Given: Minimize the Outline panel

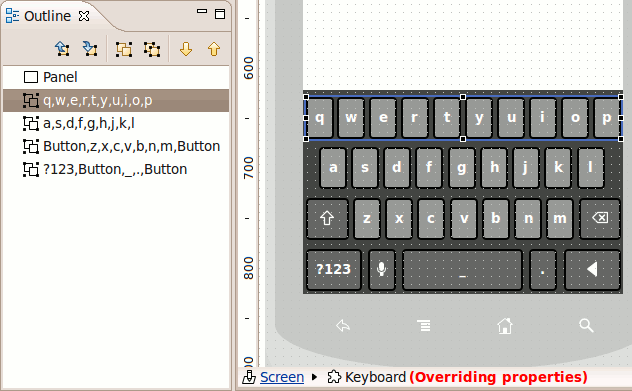Looking at the screenshot, I should pos(202,12).
